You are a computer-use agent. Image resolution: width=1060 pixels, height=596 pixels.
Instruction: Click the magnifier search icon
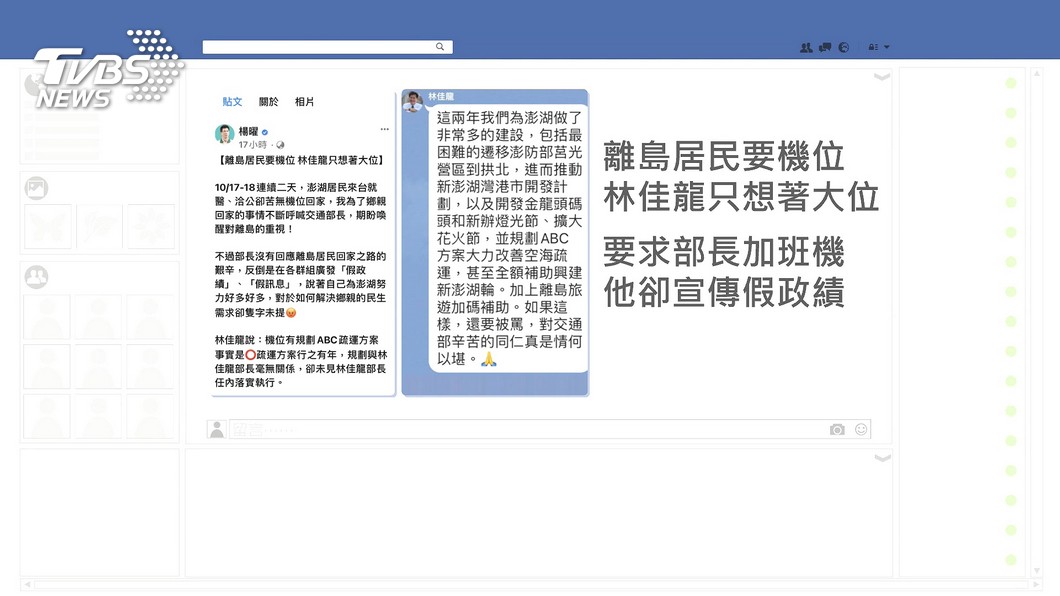coord(439,47)
